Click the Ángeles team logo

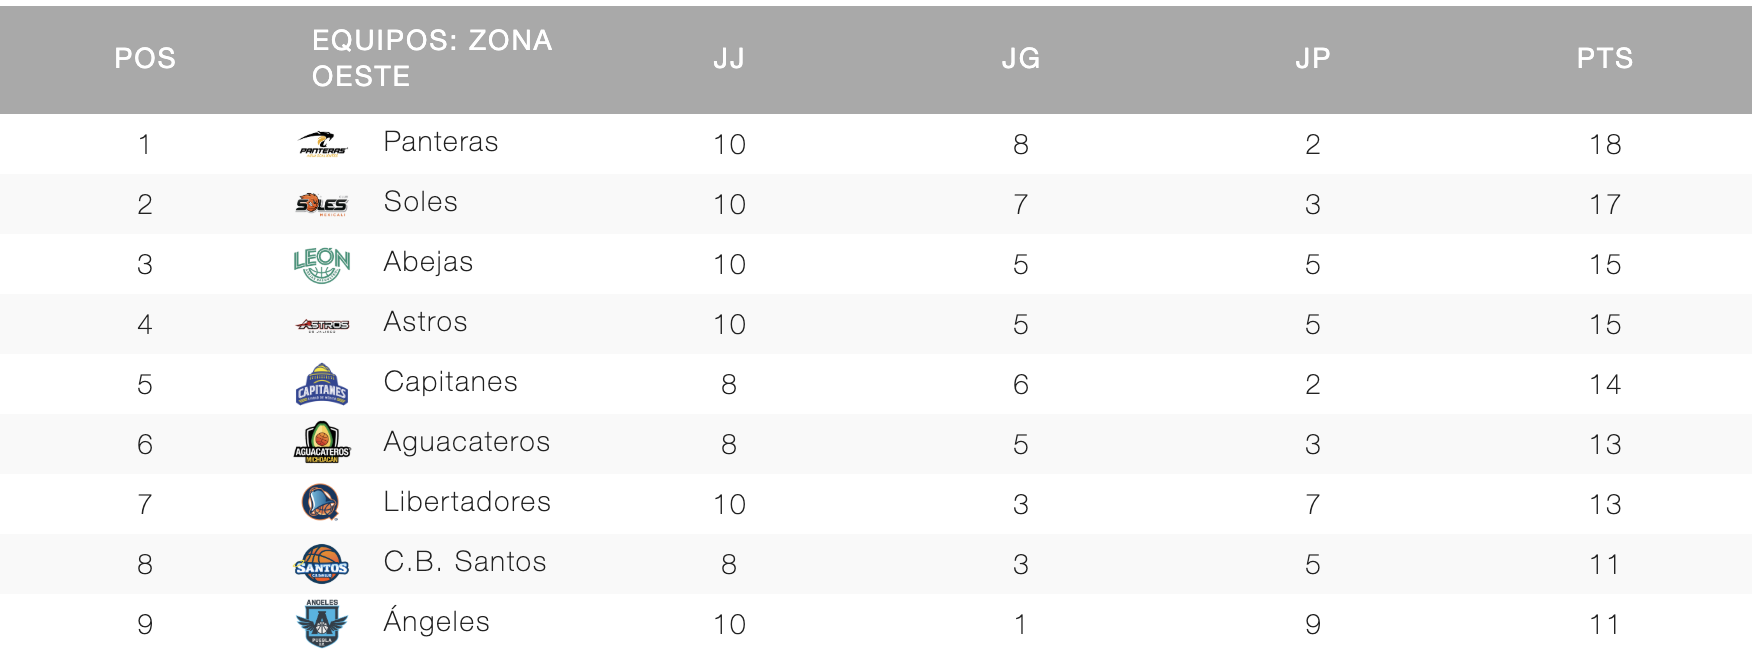[322, 623]
